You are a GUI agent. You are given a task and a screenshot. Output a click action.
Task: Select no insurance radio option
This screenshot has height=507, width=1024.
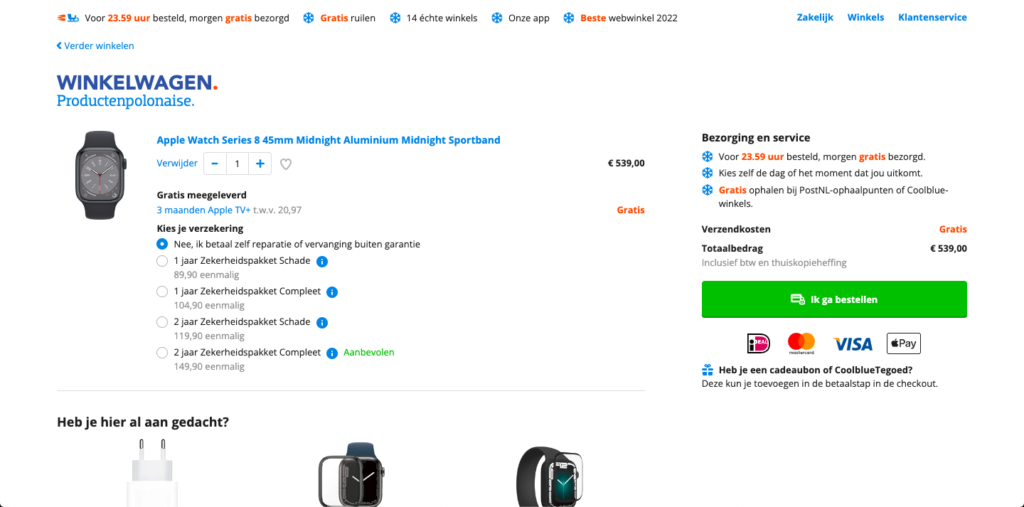[x=162, y=244]
